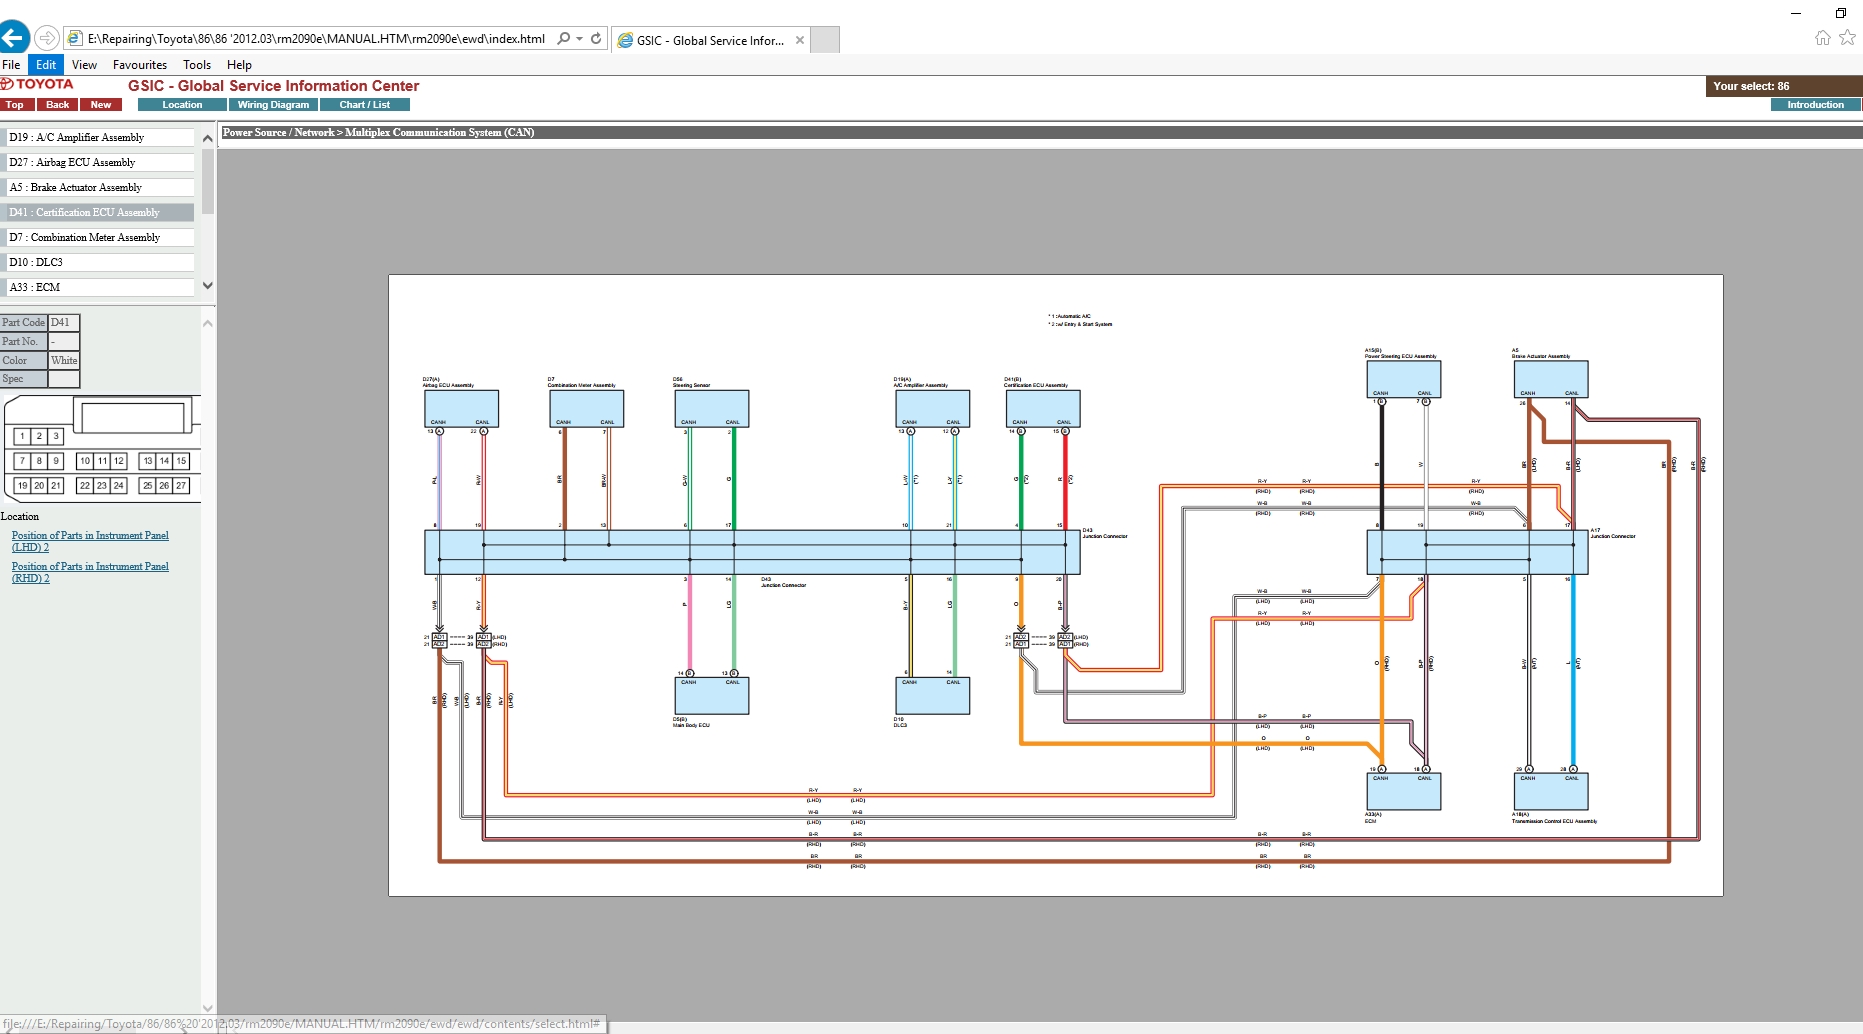Click the Toyota logo in the header
The height and width of the screenshot is (1034, 1863).
tap(38, 85)
